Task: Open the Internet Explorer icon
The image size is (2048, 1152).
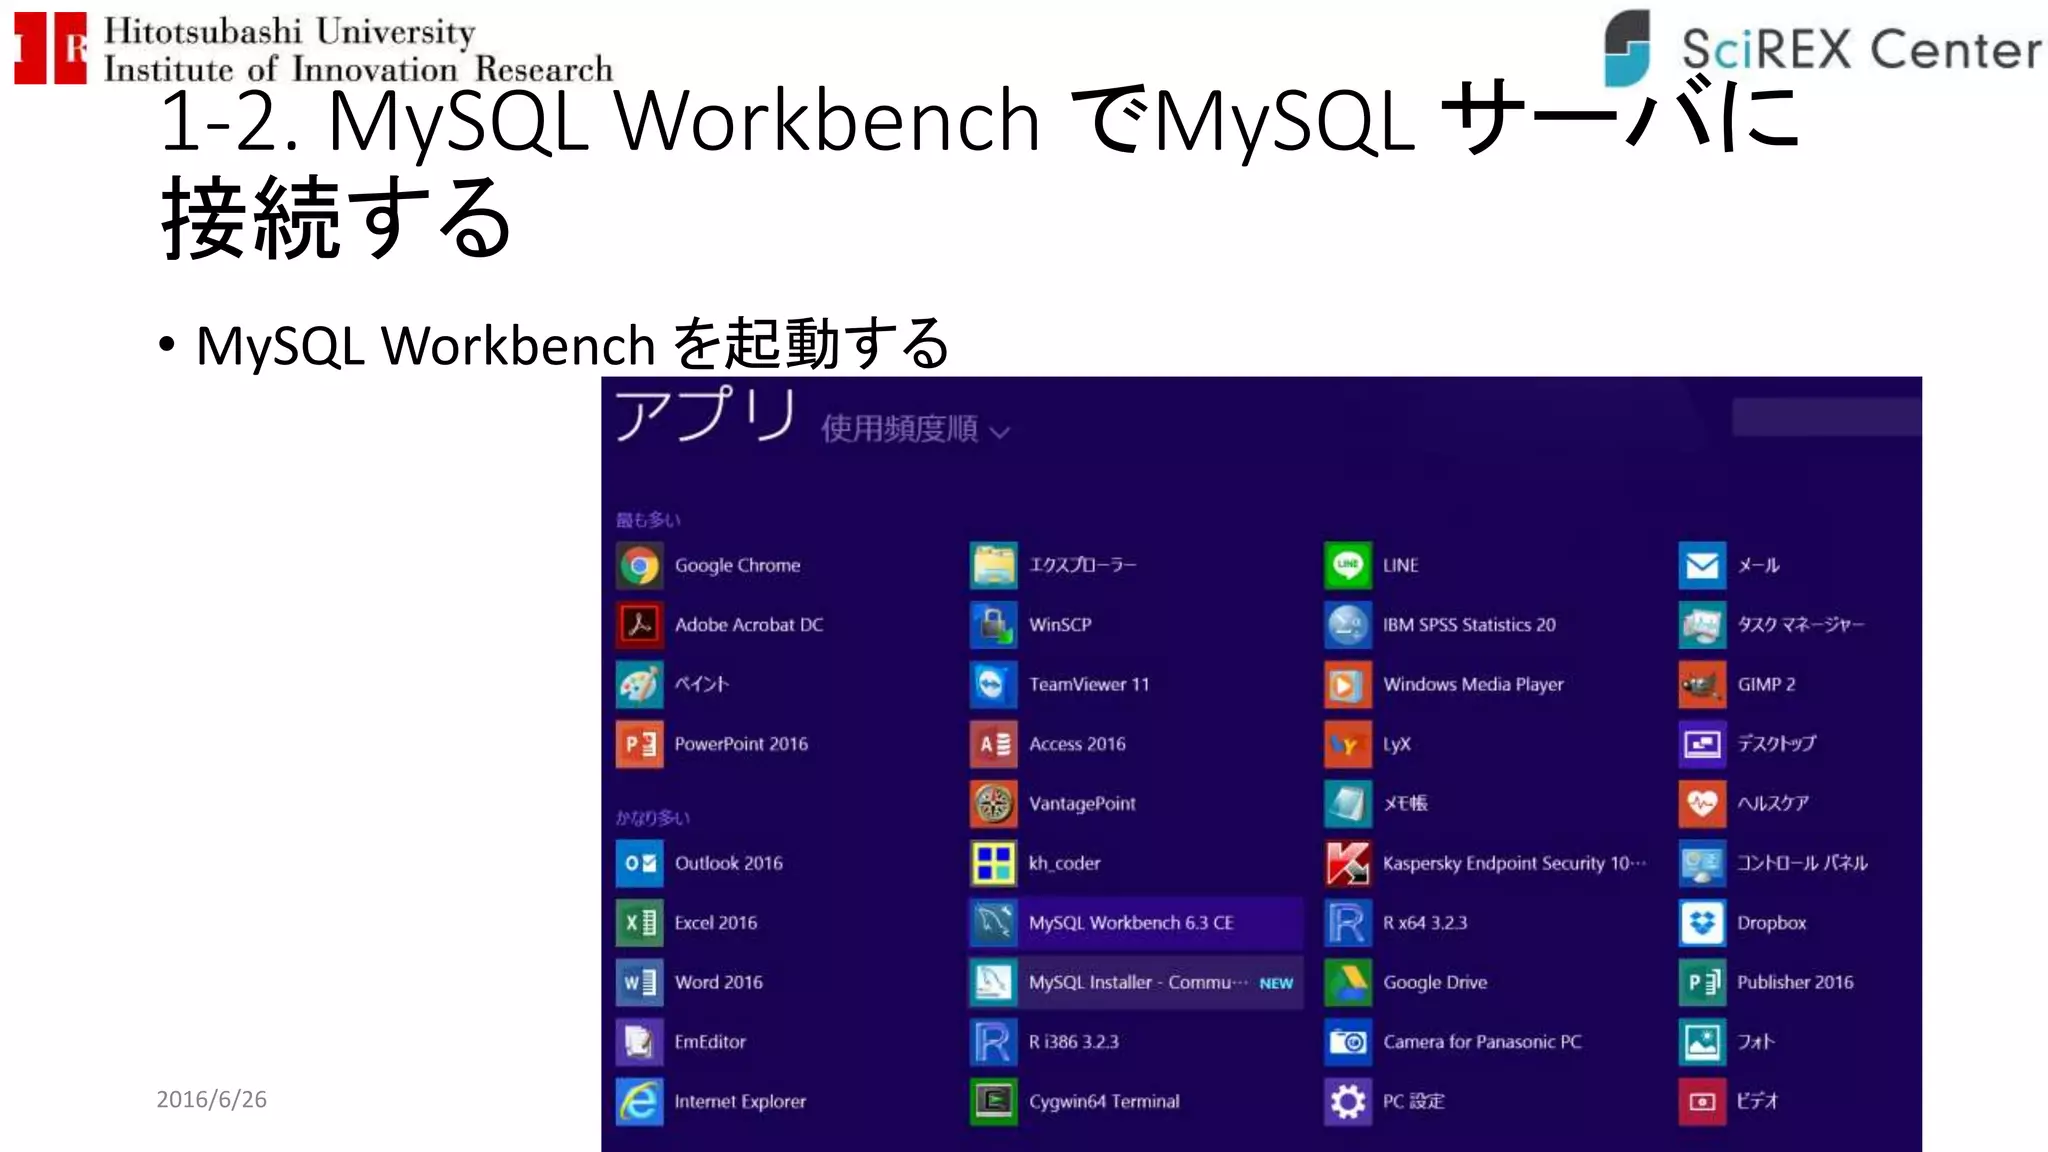Action: (639, 1102)
